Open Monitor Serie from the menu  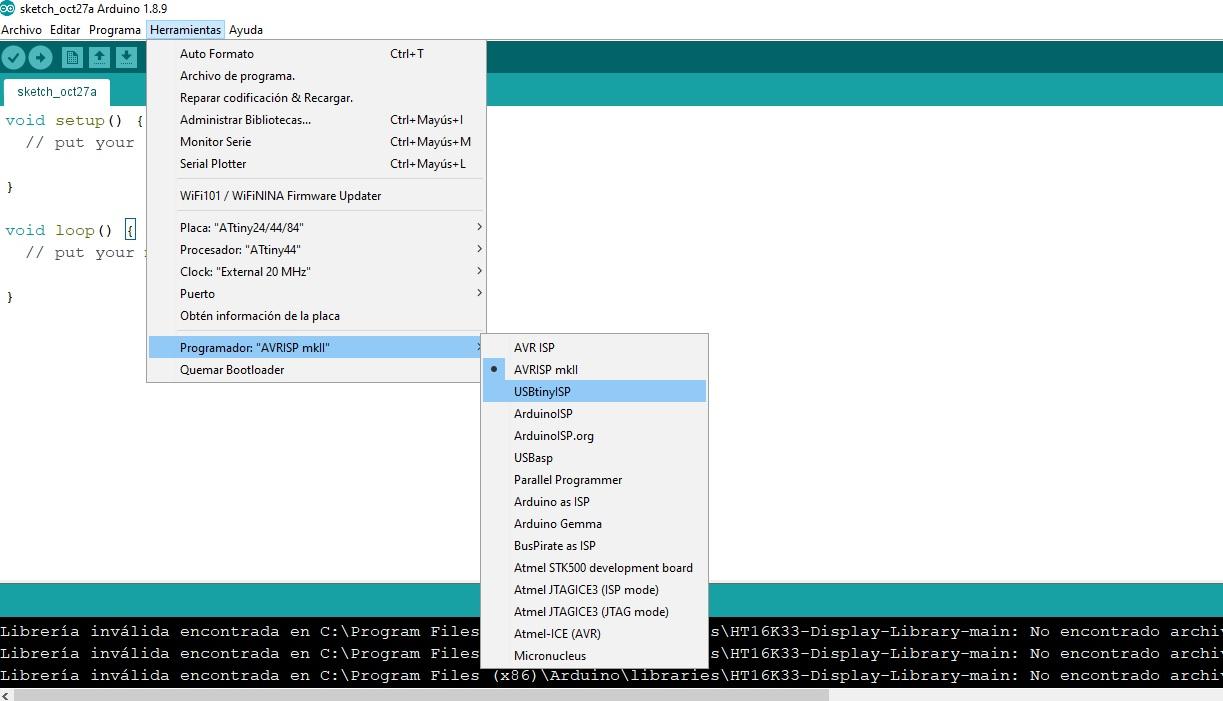[215, 142]
